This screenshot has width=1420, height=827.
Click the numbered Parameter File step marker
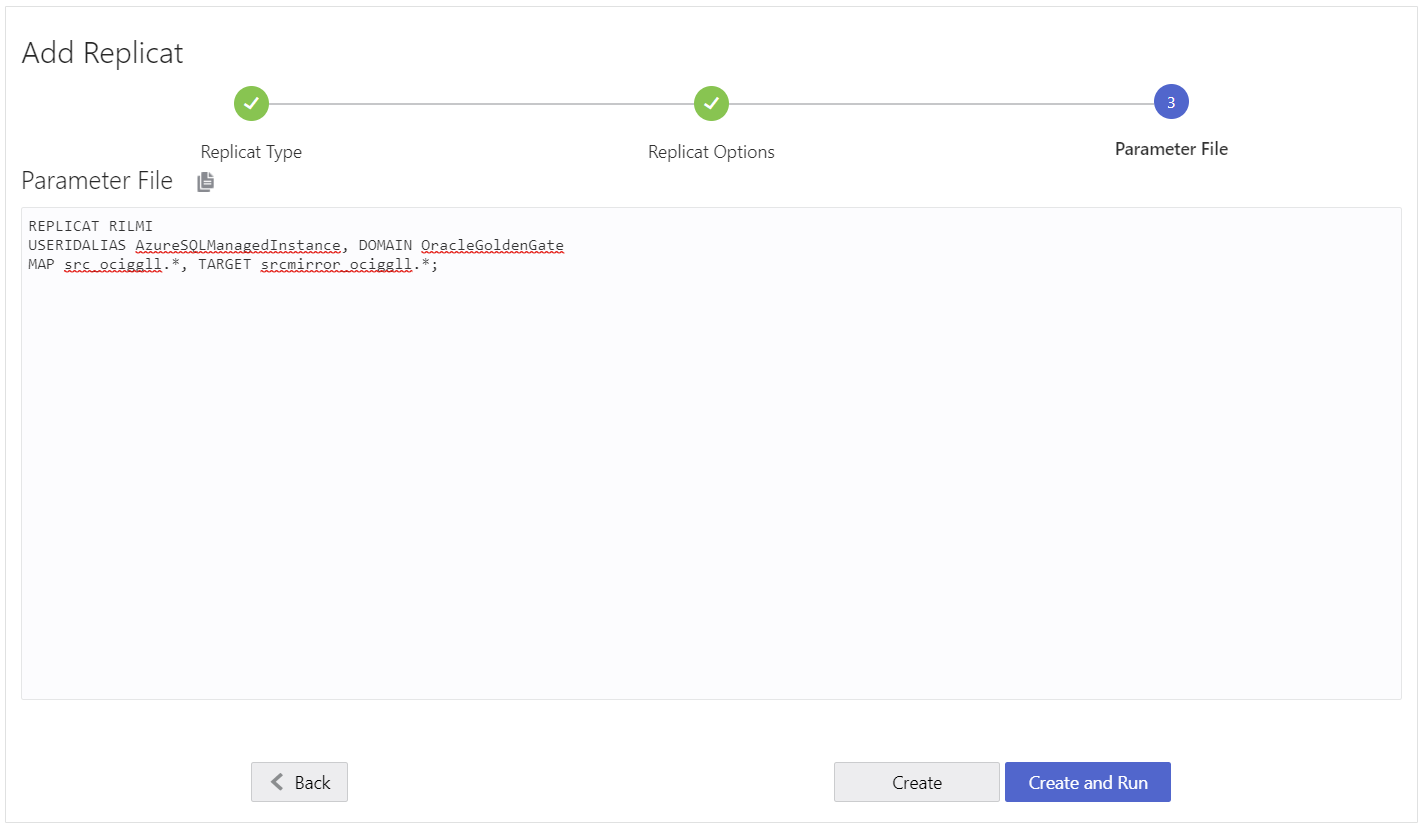pos(1171,101)
